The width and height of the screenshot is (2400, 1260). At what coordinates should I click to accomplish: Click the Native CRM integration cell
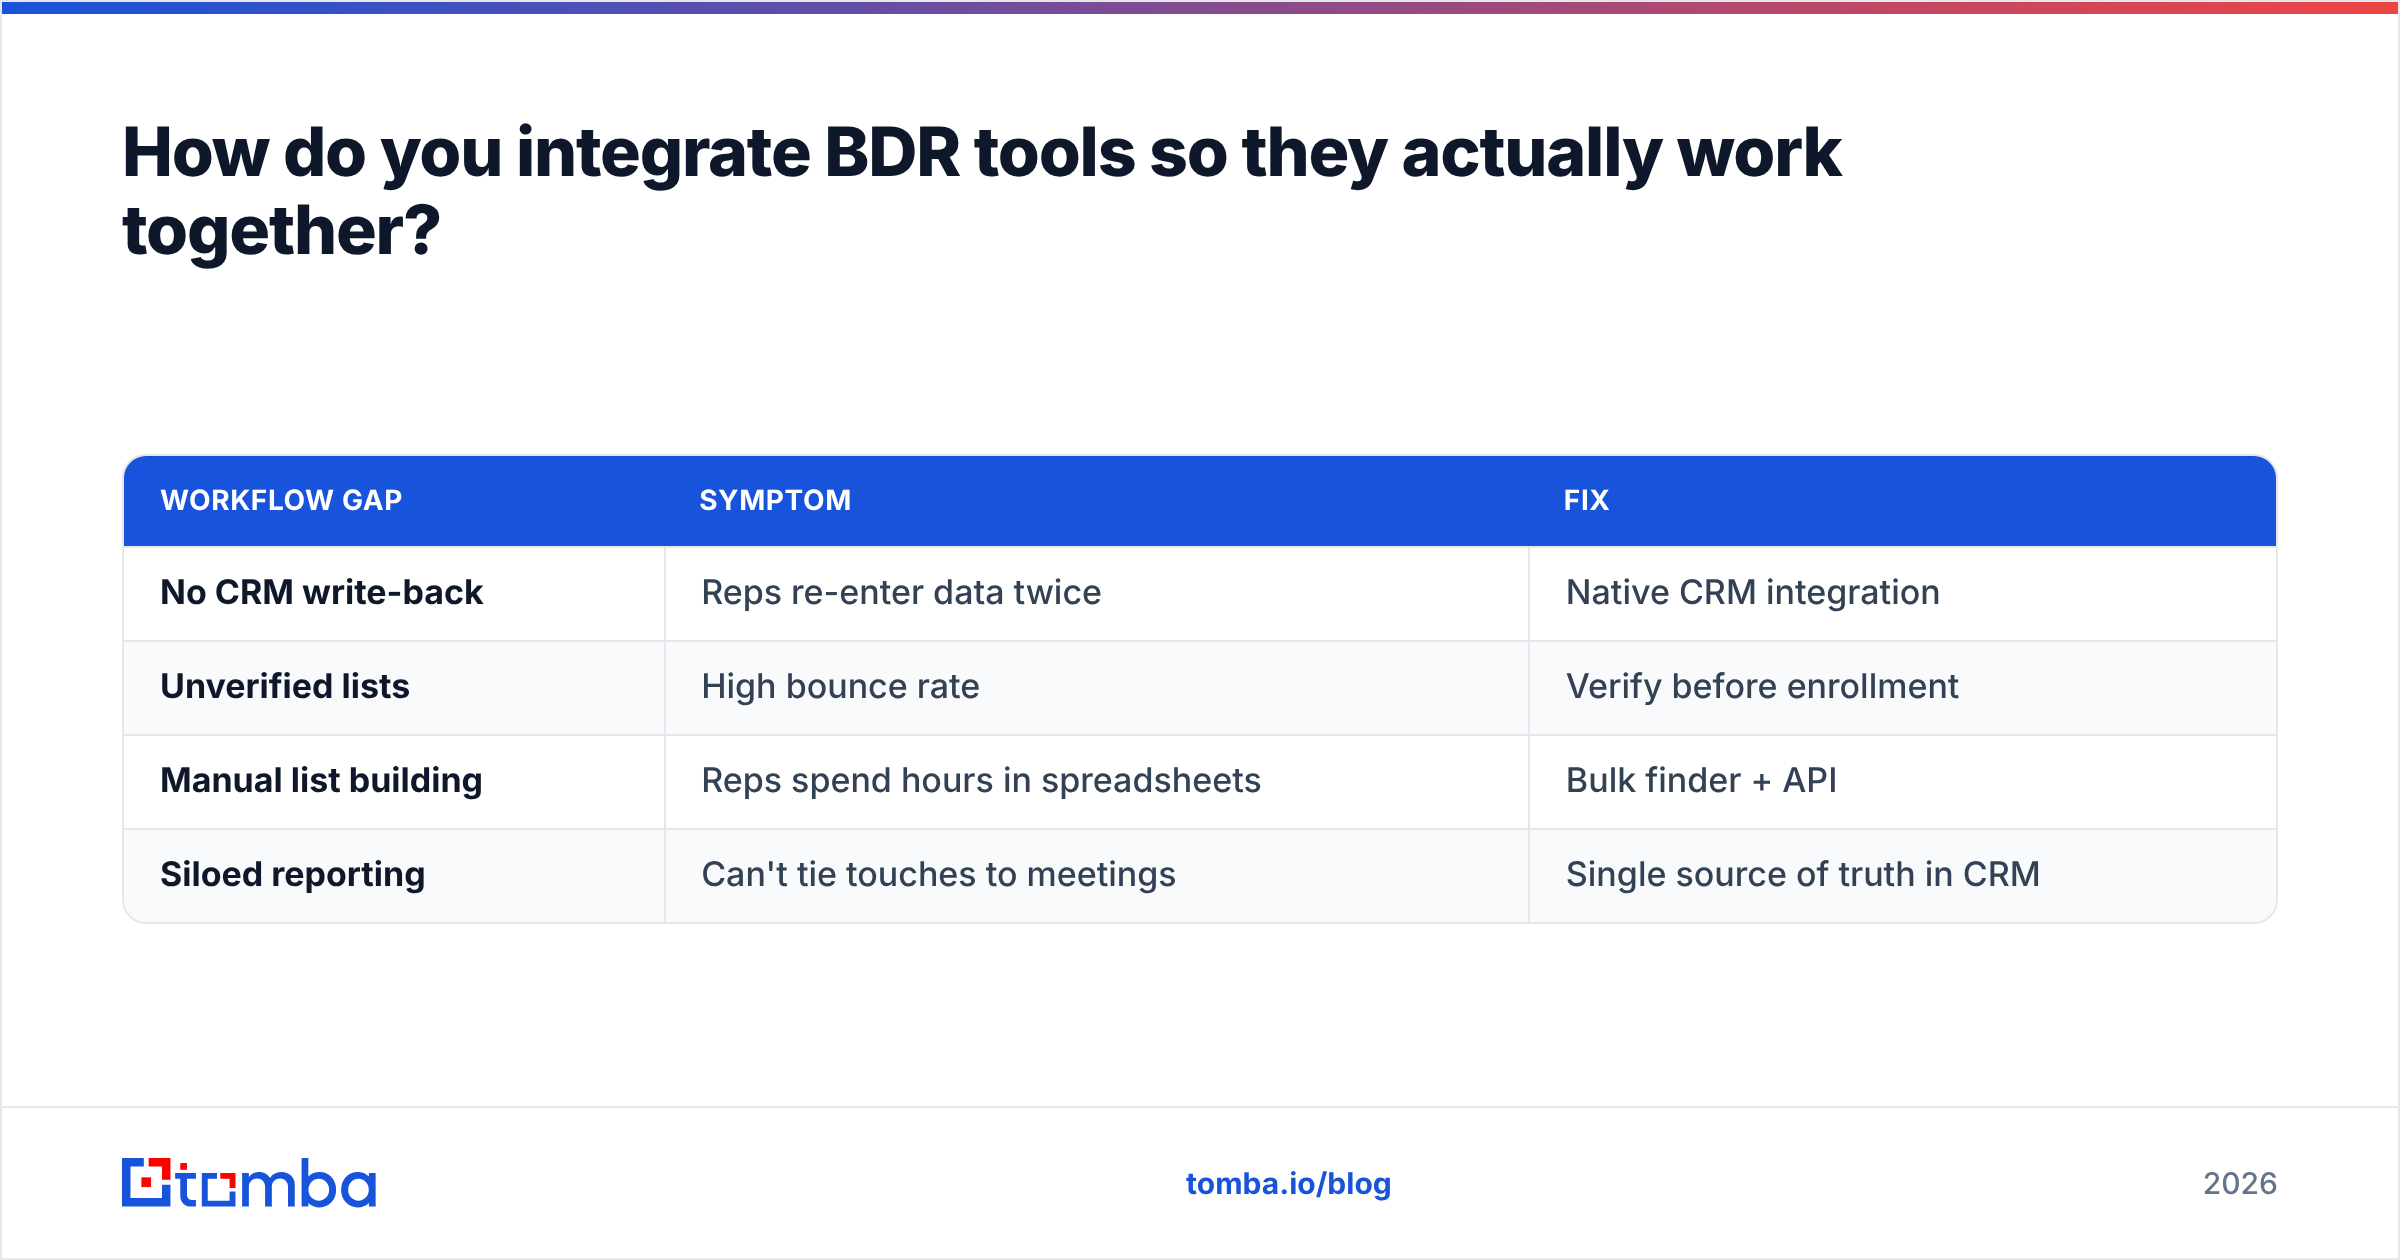tap(1903, 593)
